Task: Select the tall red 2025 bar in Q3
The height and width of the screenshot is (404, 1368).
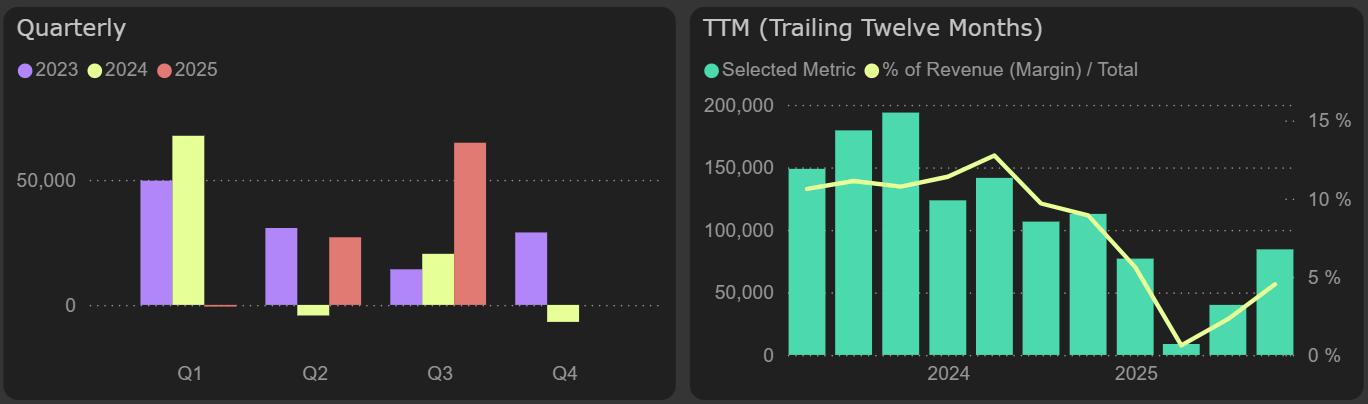Action: (x=470, y=224)
